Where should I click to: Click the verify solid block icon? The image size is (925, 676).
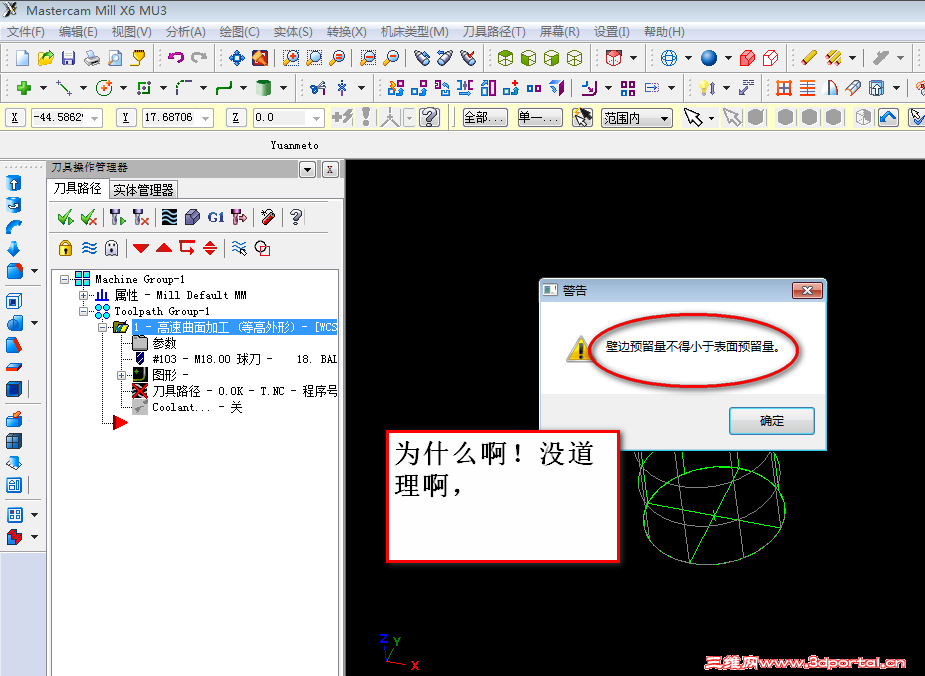(192, 218)
